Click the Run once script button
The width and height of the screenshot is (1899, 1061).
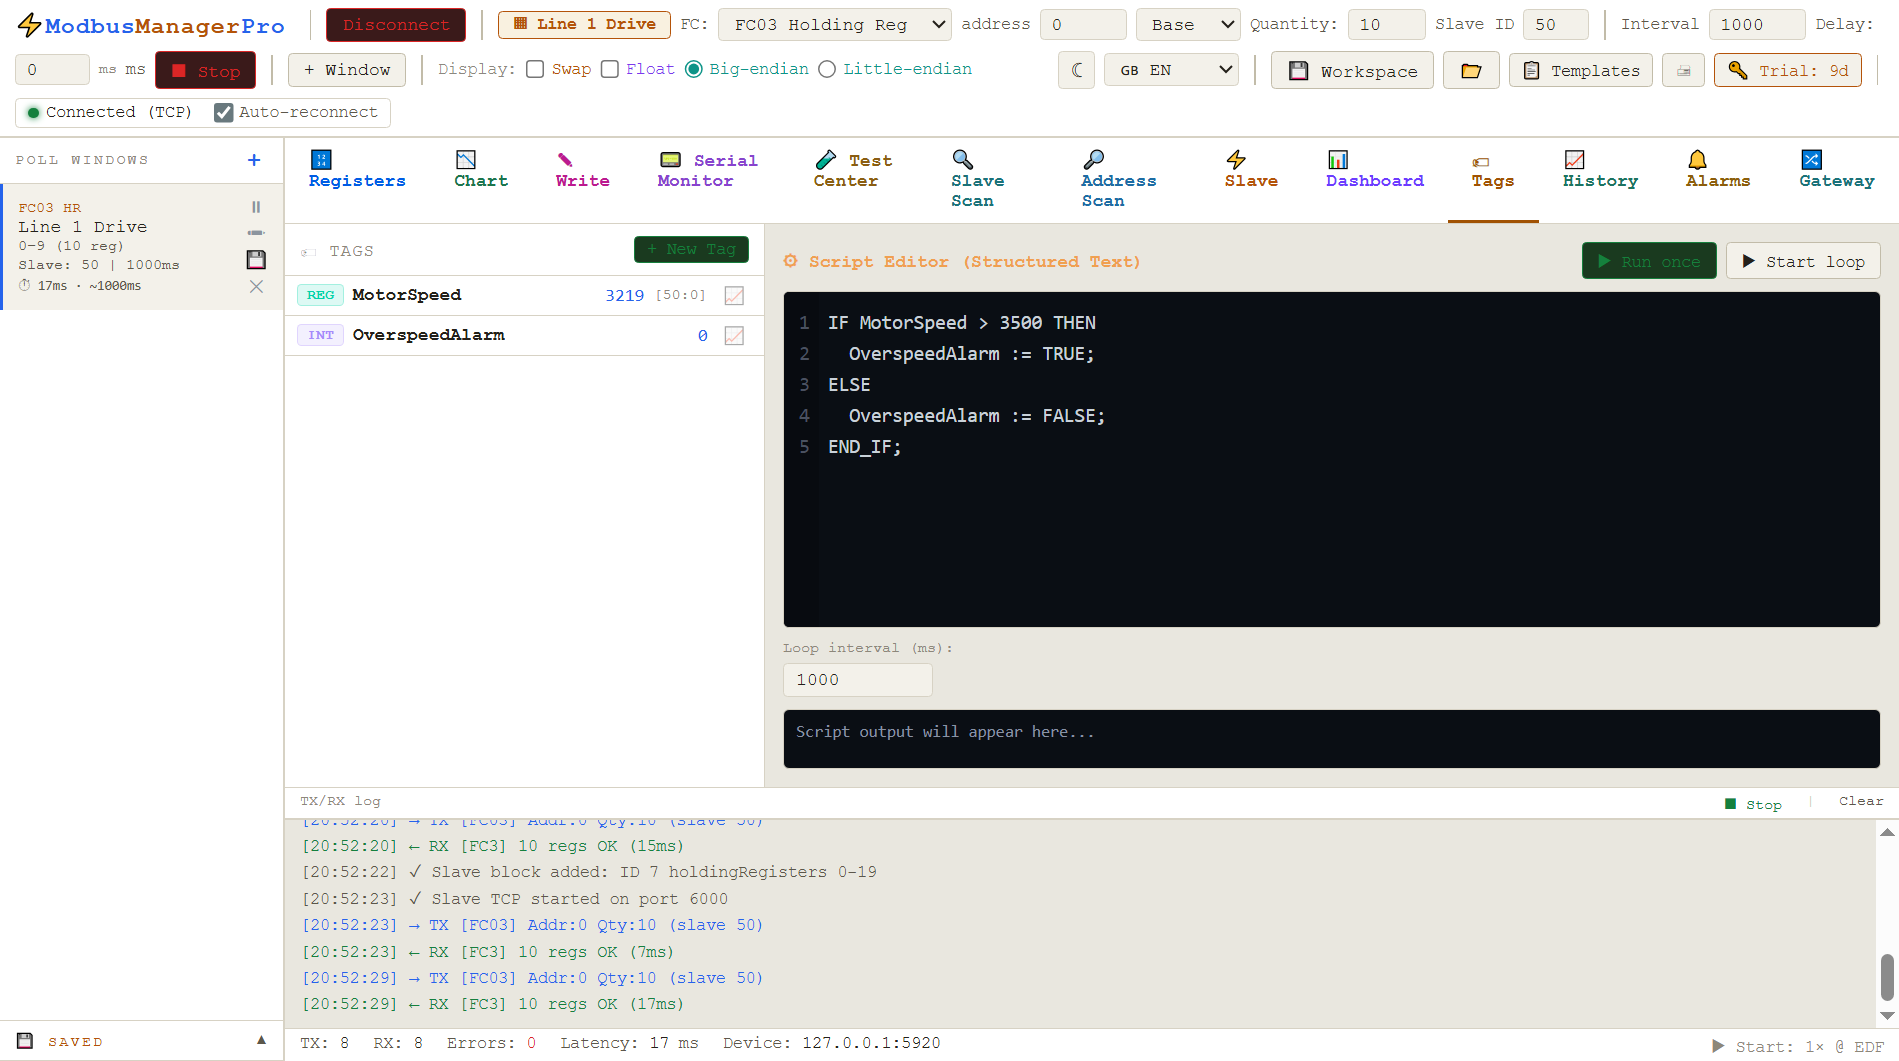point(1649,261)
